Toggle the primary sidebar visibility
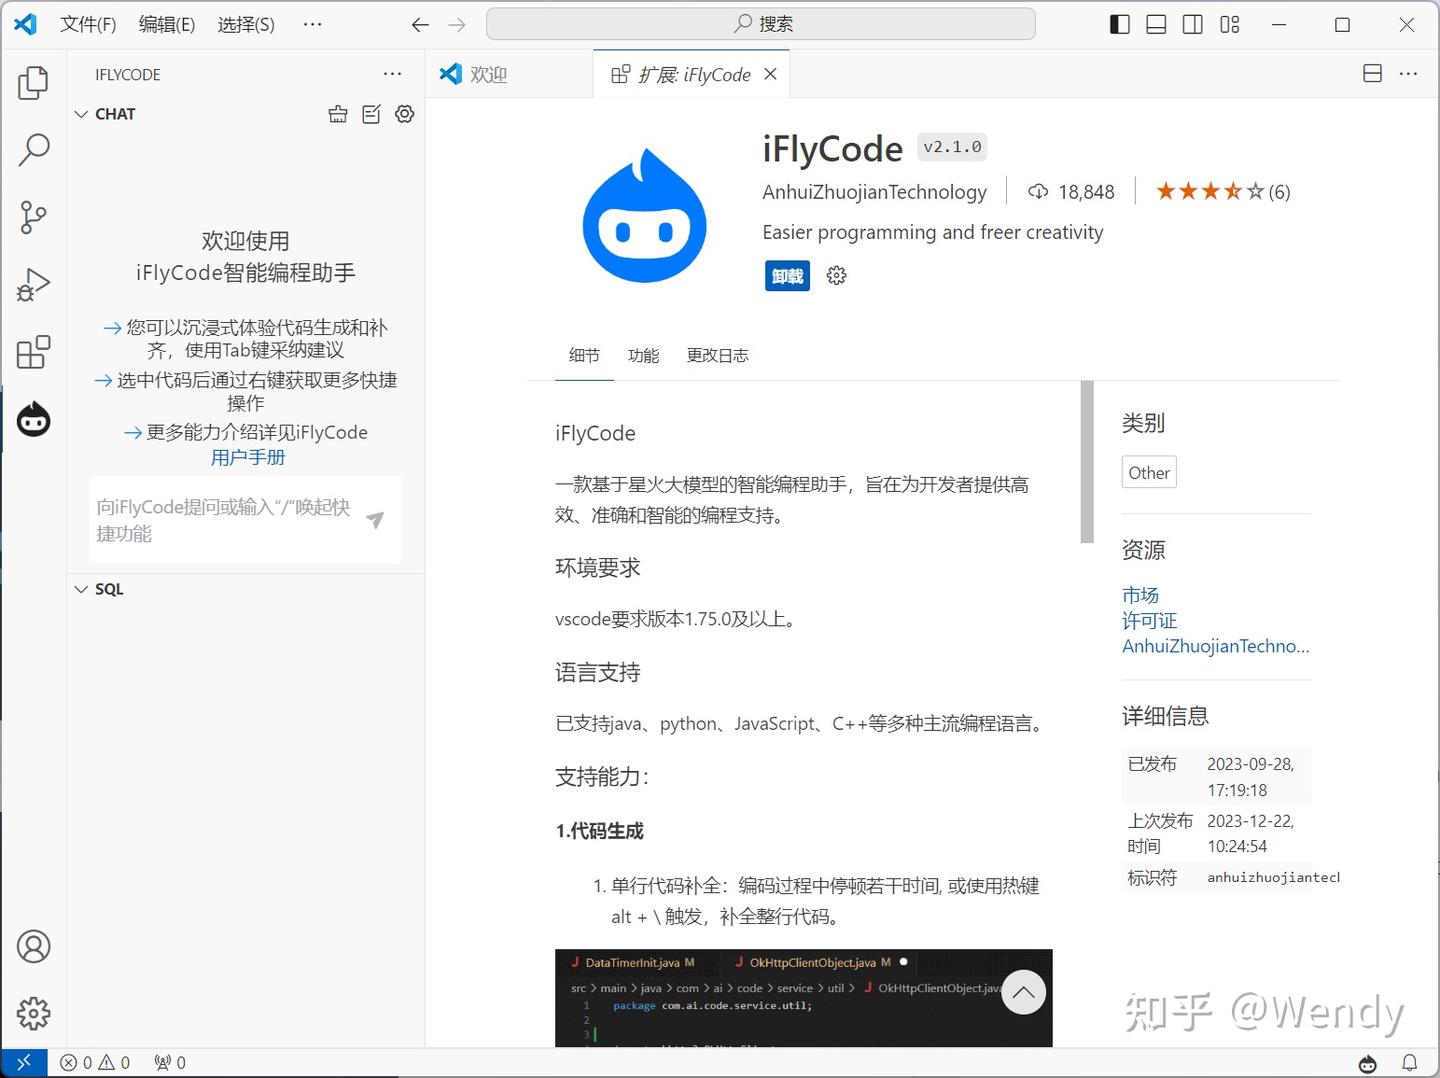The image size is (1440, 1078). 1119,24
